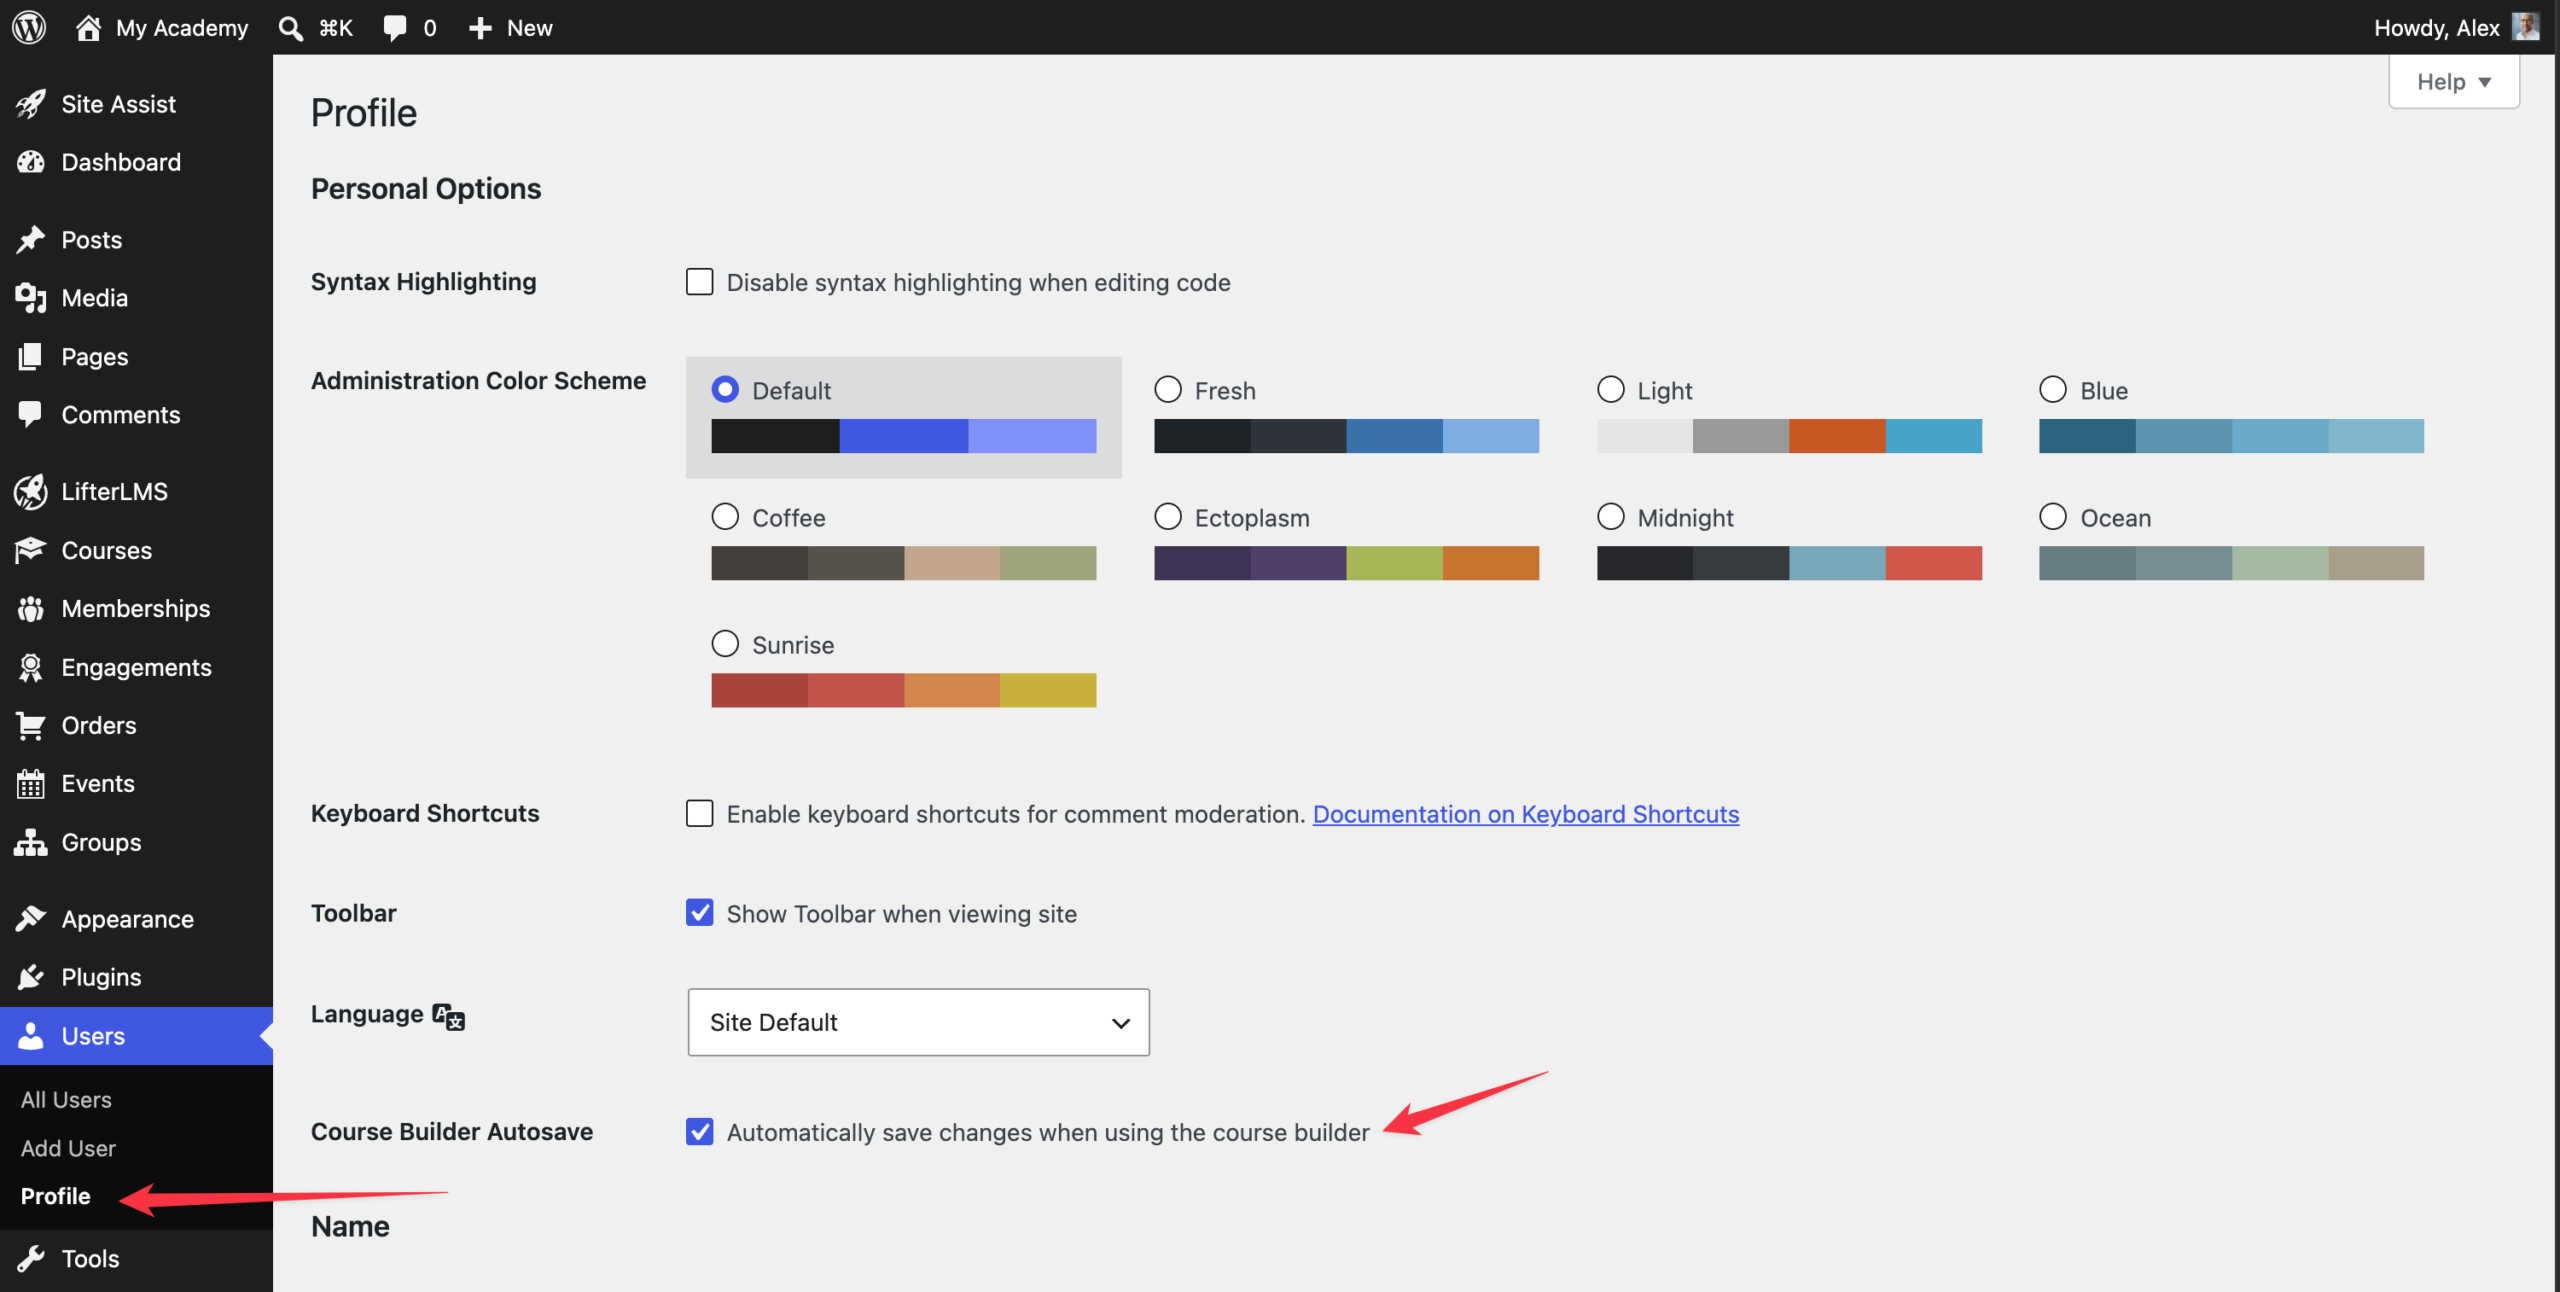This screenshot has height=1292, width=2560.
Task: Open the My Academy home icon
Action: pyautogui.click(x=88, y=27)
